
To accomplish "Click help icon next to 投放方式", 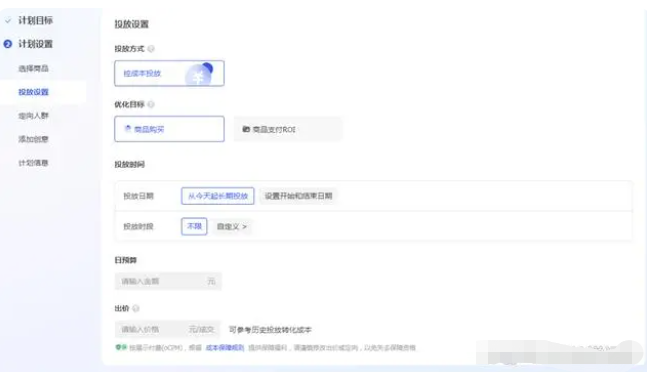I will (x=151, y=49).
